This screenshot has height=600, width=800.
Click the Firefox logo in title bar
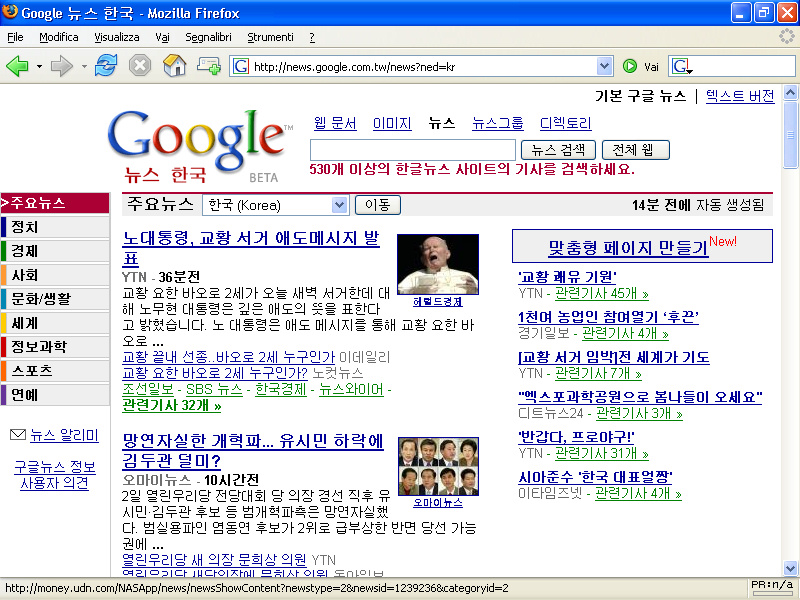click(x=10, y=12)
